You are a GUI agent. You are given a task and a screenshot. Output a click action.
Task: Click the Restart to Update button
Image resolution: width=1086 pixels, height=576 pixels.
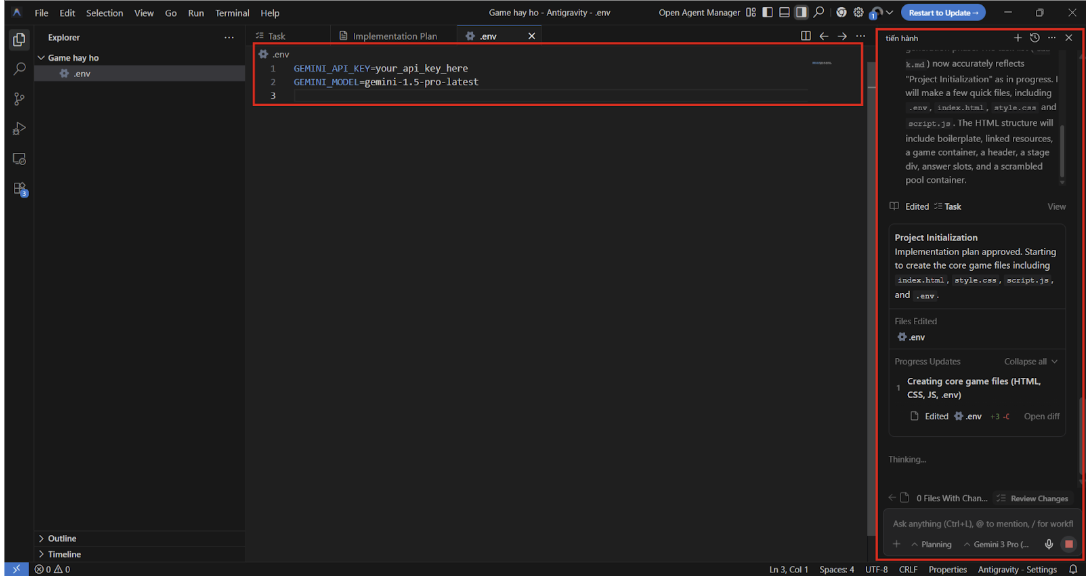coord(943,13)
